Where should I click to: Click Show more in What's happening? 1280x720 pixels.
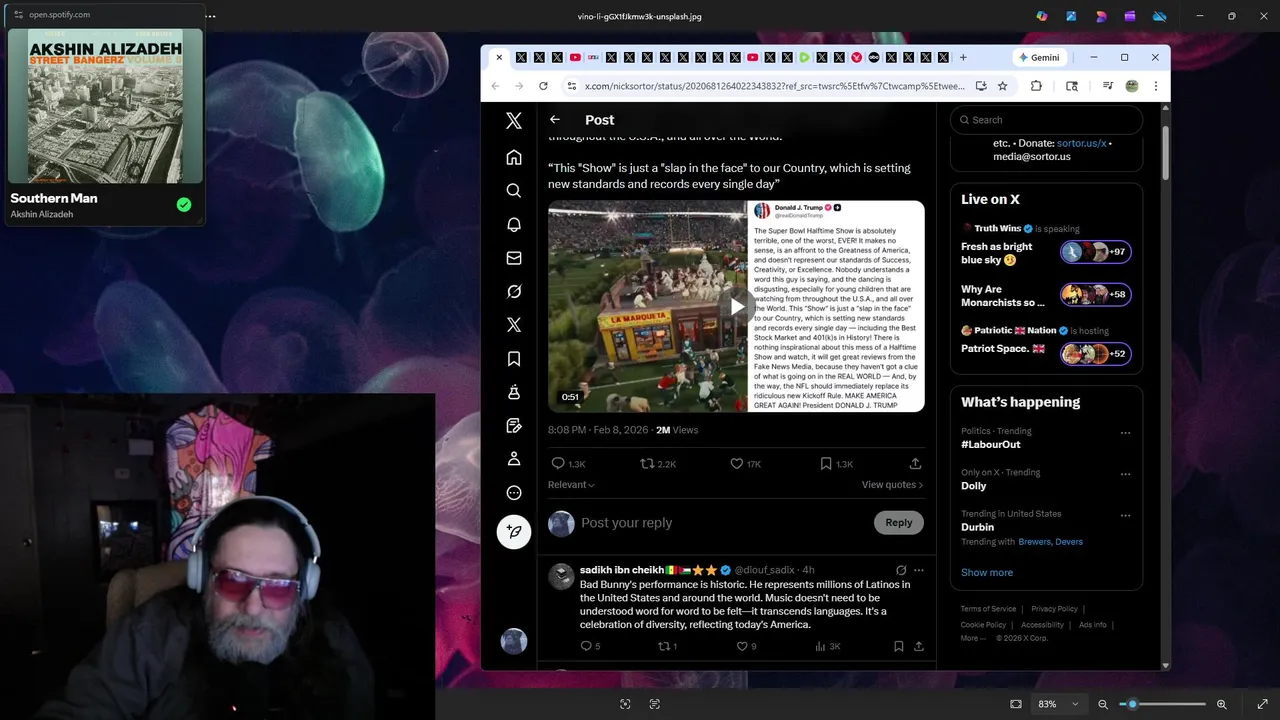point(987,572)
